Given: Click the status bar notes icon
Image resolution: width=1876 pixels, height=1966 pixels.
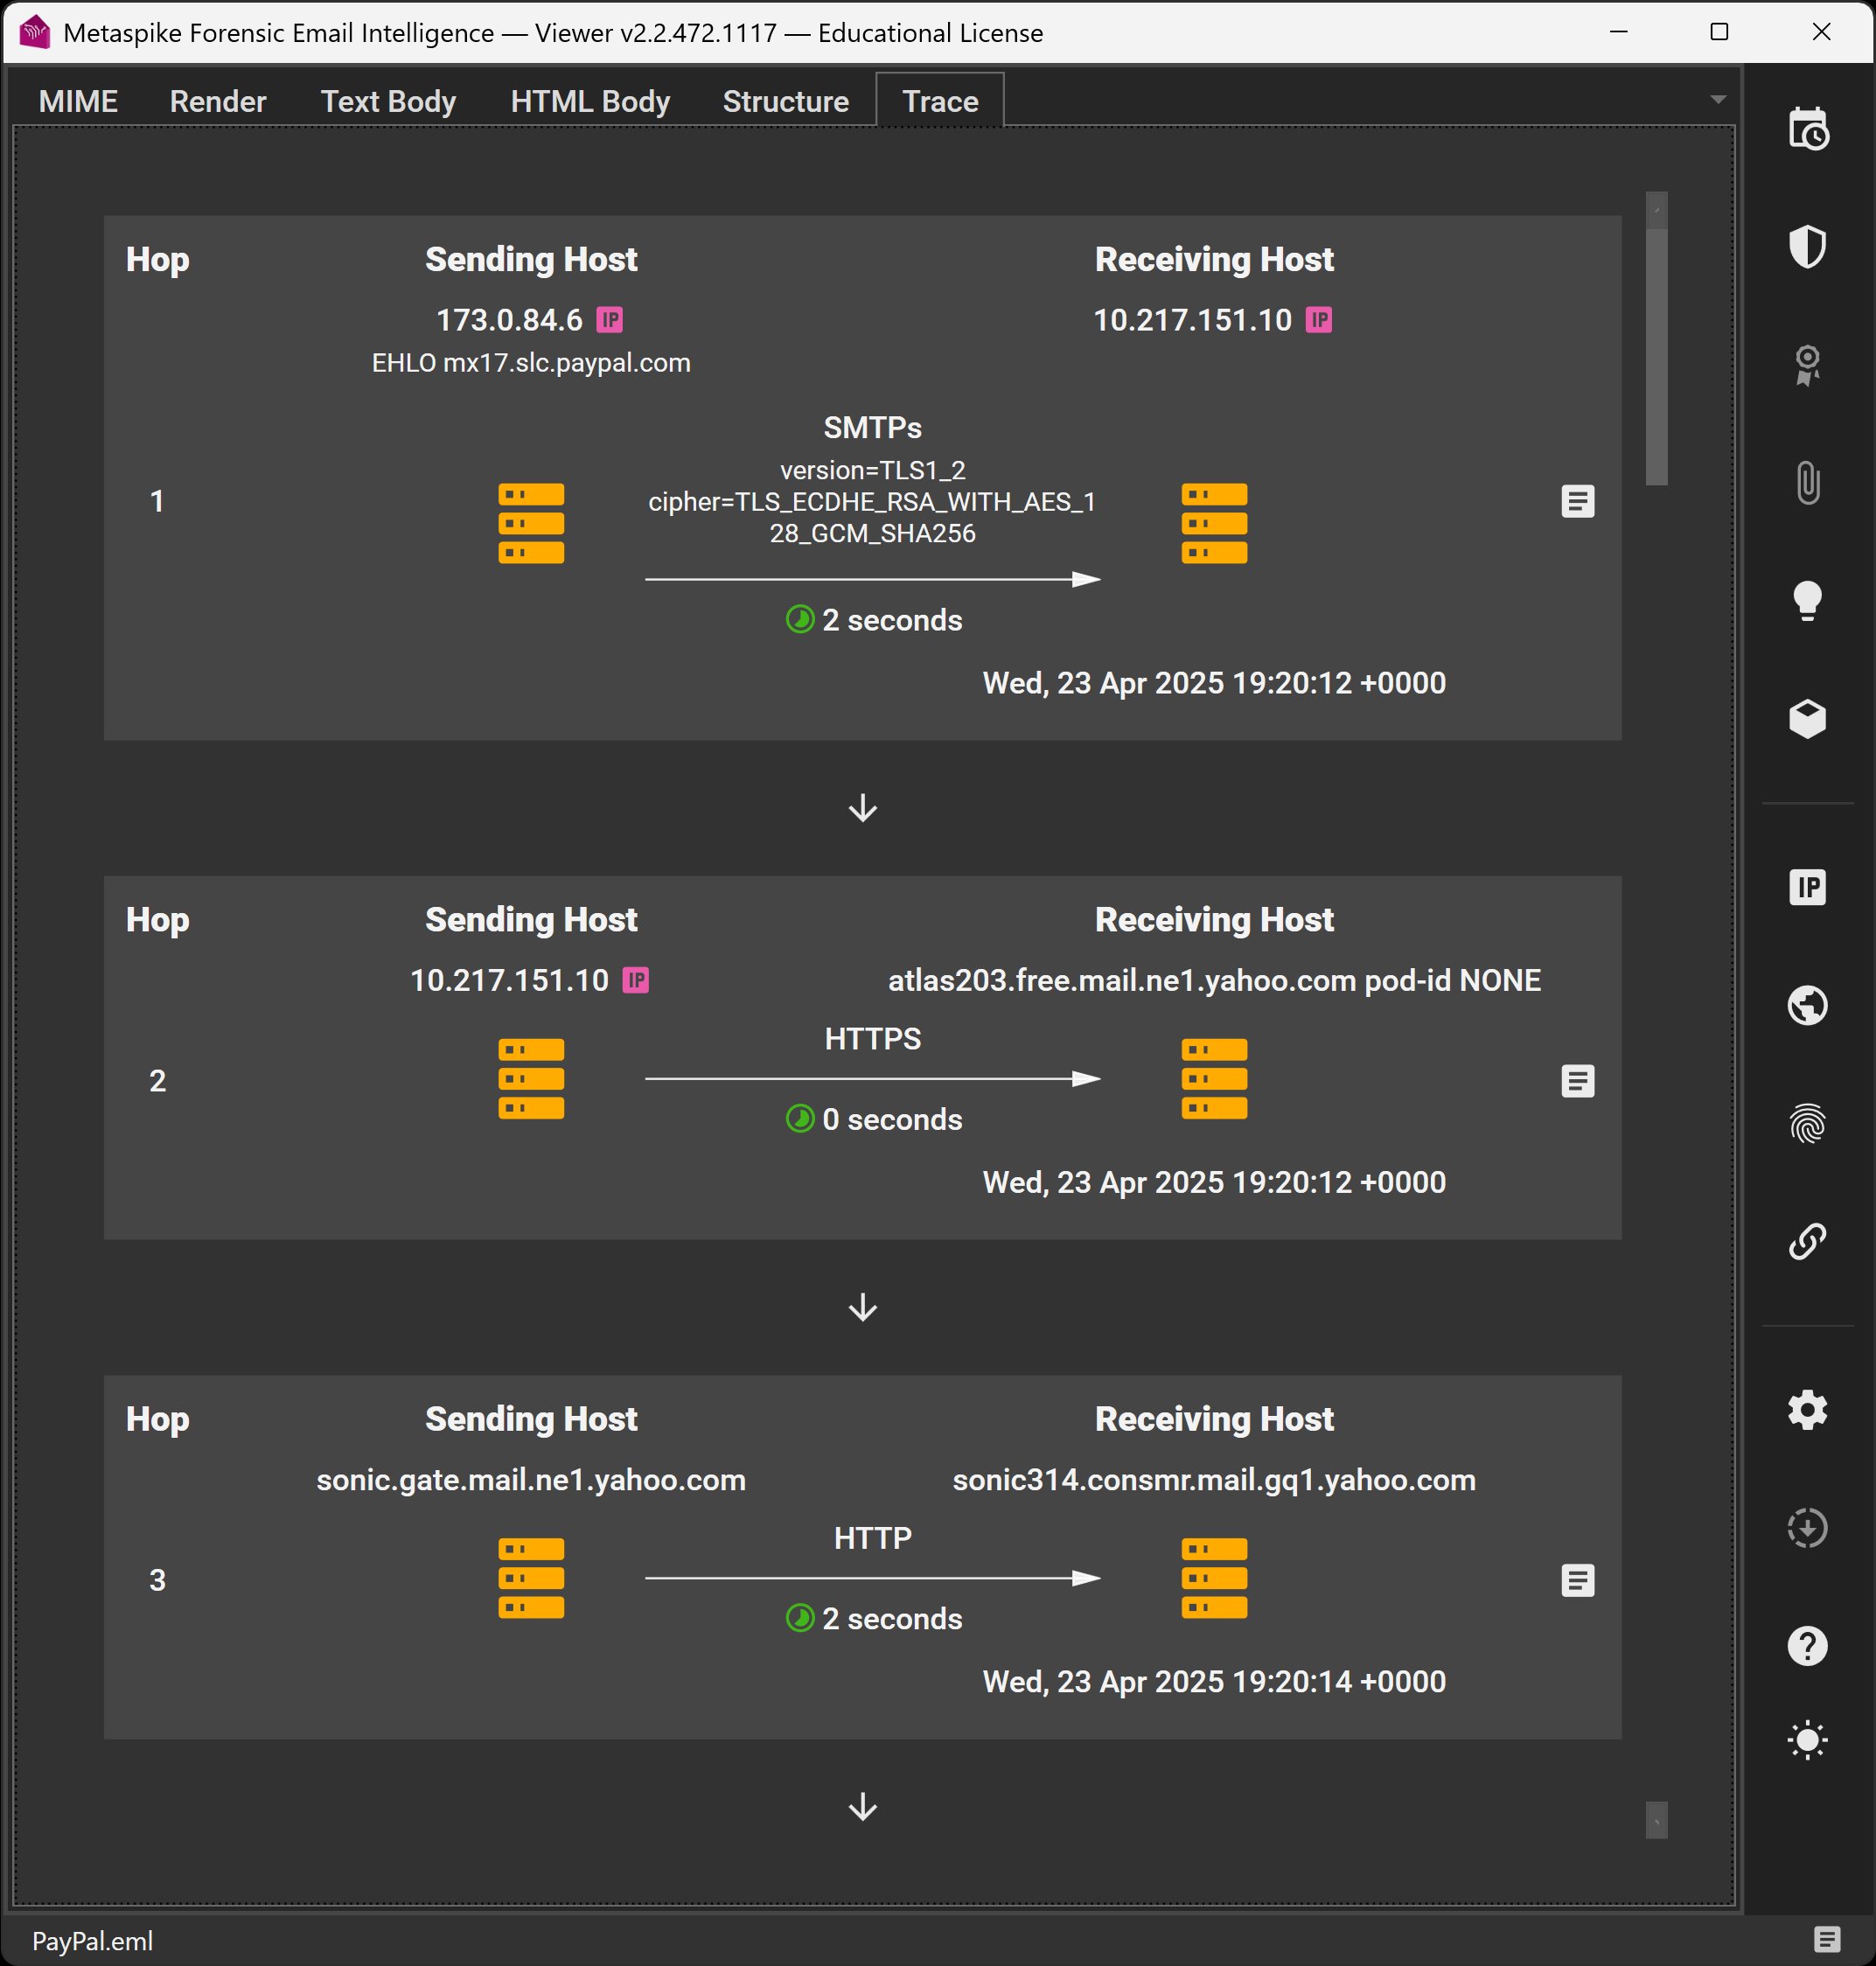Looking at the screenshot, I should [x=1826, y=1940].
